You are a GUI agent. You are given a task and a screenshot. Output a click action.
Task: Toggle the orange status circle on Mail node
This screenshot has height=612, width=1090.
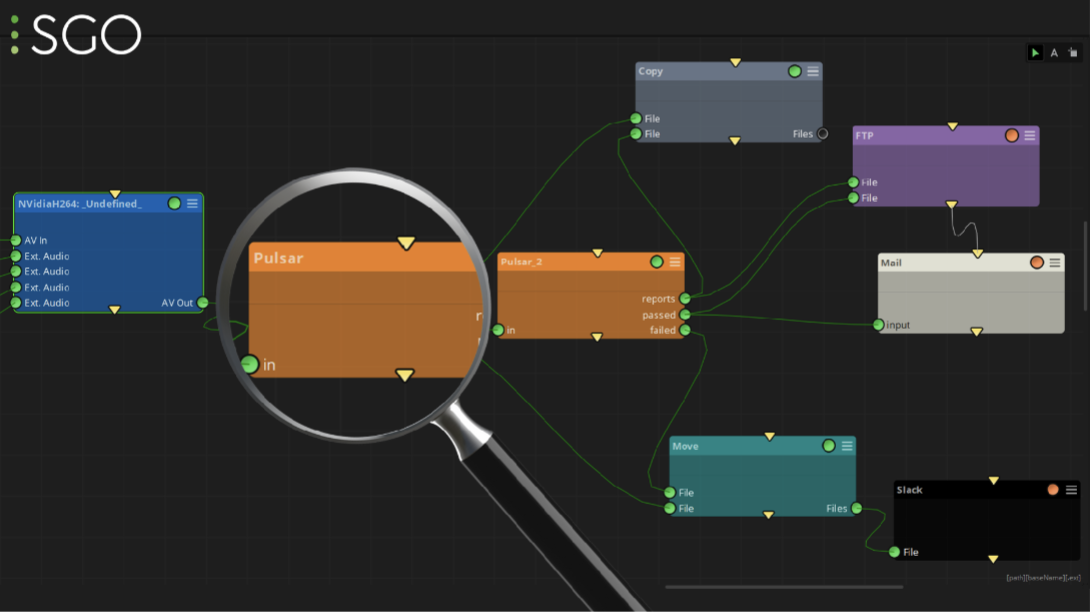(x=1036, y=262)
